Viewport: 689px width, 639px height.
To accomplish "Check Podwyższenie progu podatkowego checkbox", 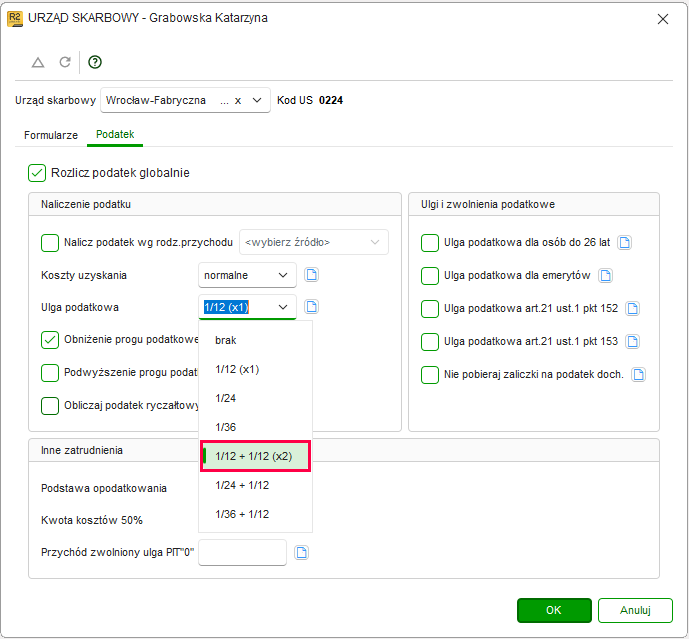I will (x=50, y=373).
